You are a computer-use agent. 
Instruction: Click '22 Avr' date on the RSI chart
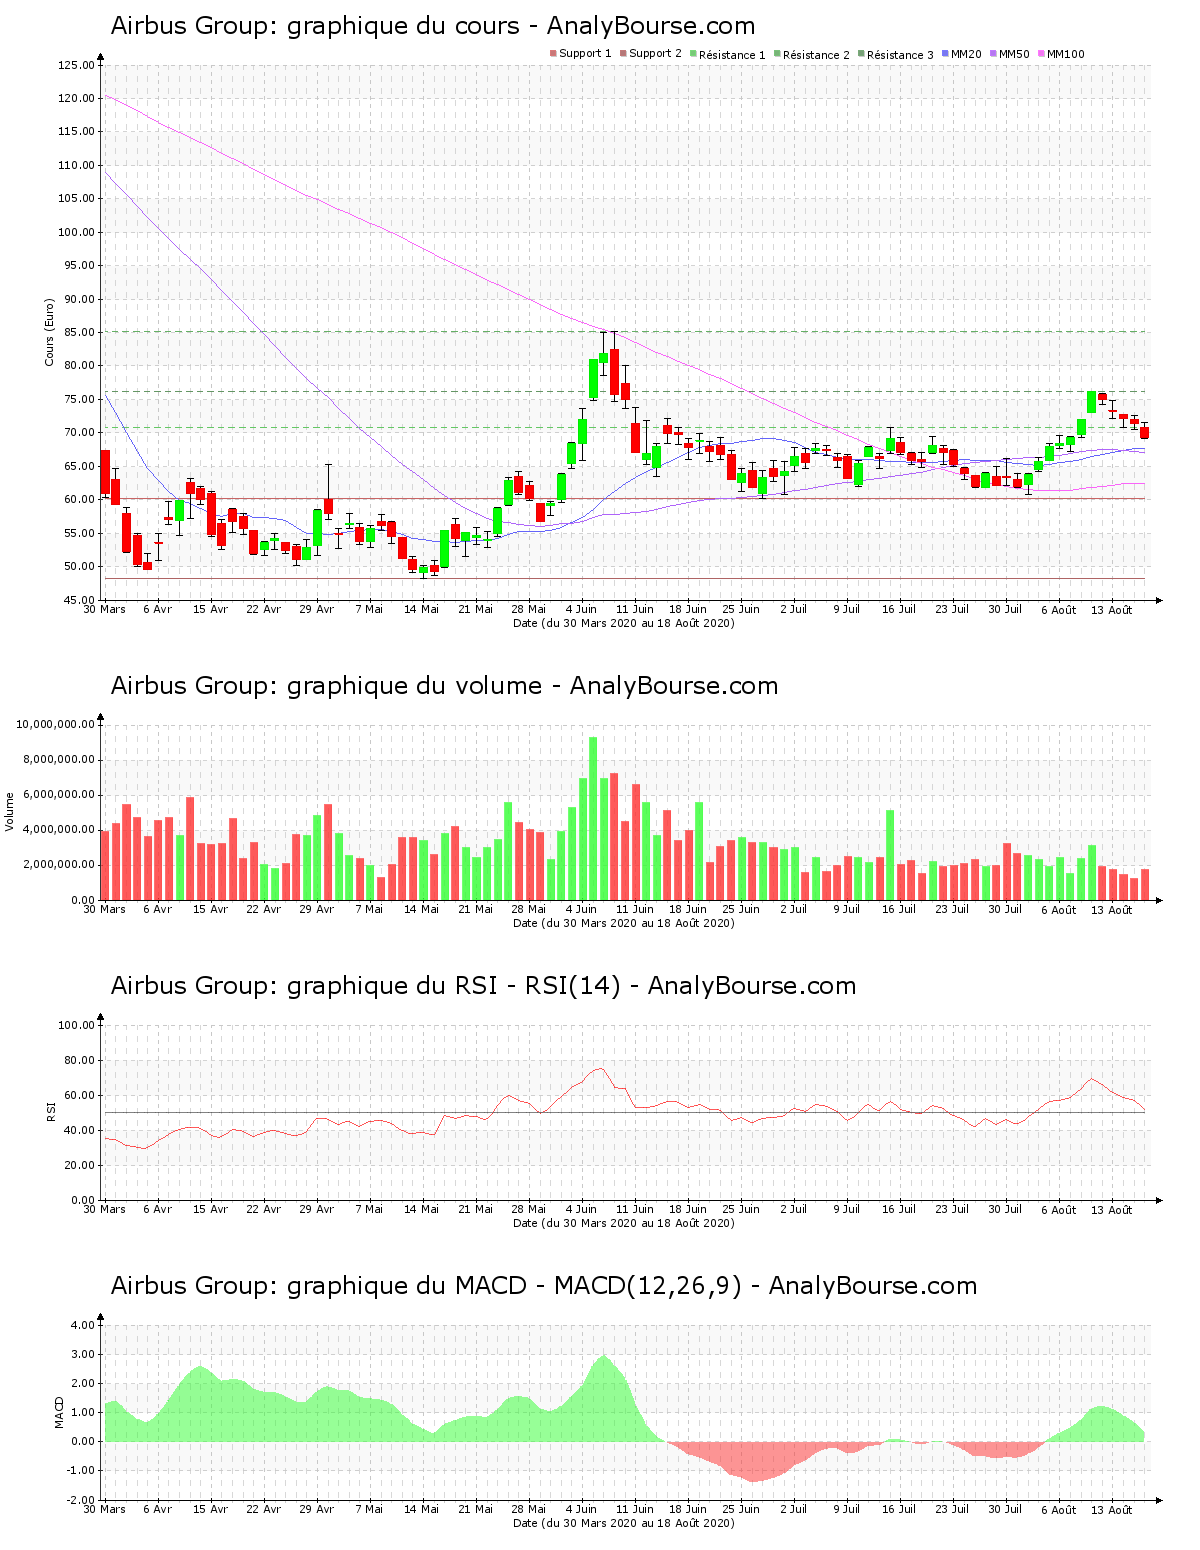(263, 1210)
